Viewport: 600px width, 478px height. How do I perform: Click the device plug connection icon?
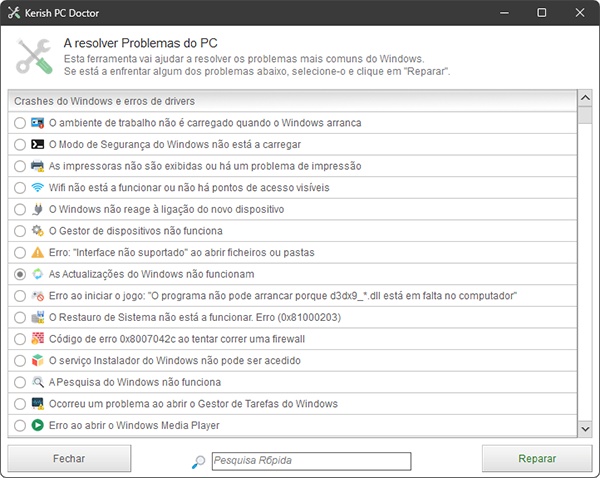38,209
